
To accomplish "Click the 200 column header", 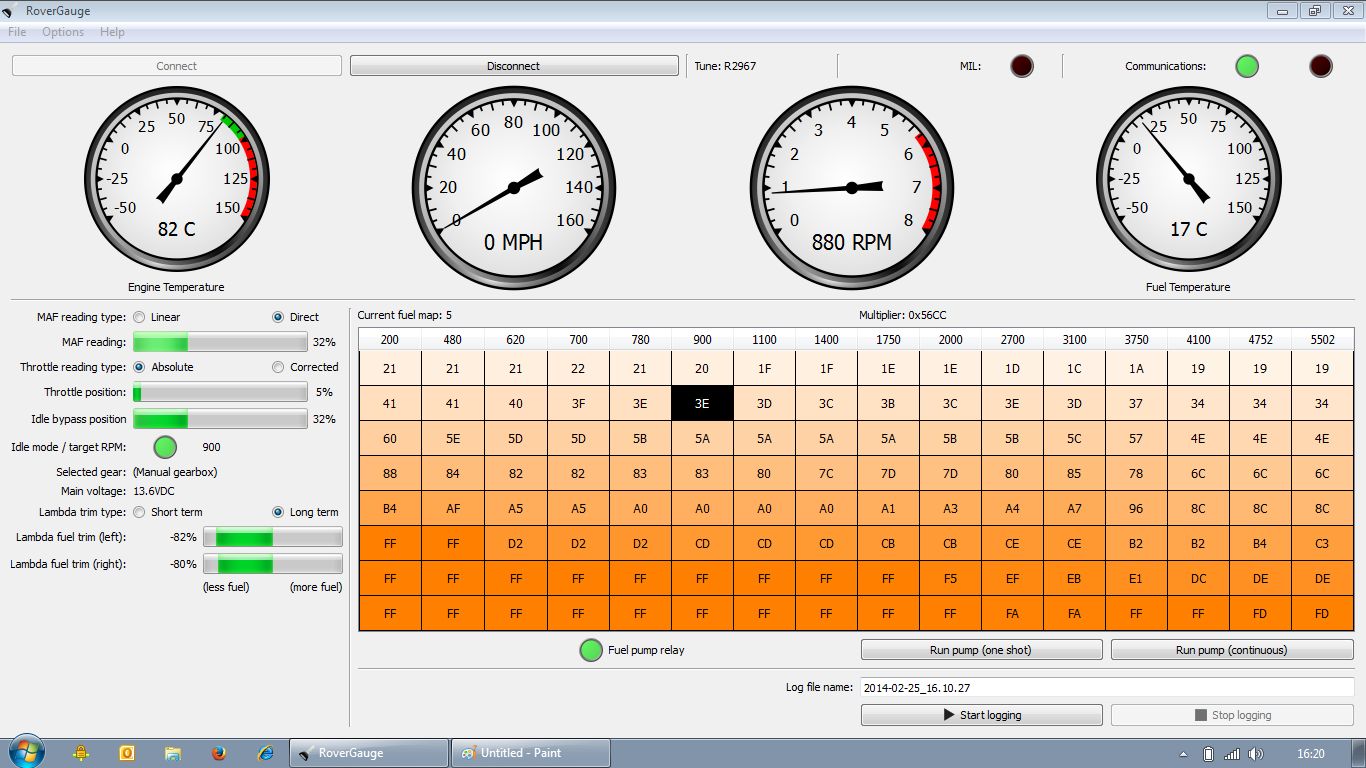I will (x=390, y=339).
